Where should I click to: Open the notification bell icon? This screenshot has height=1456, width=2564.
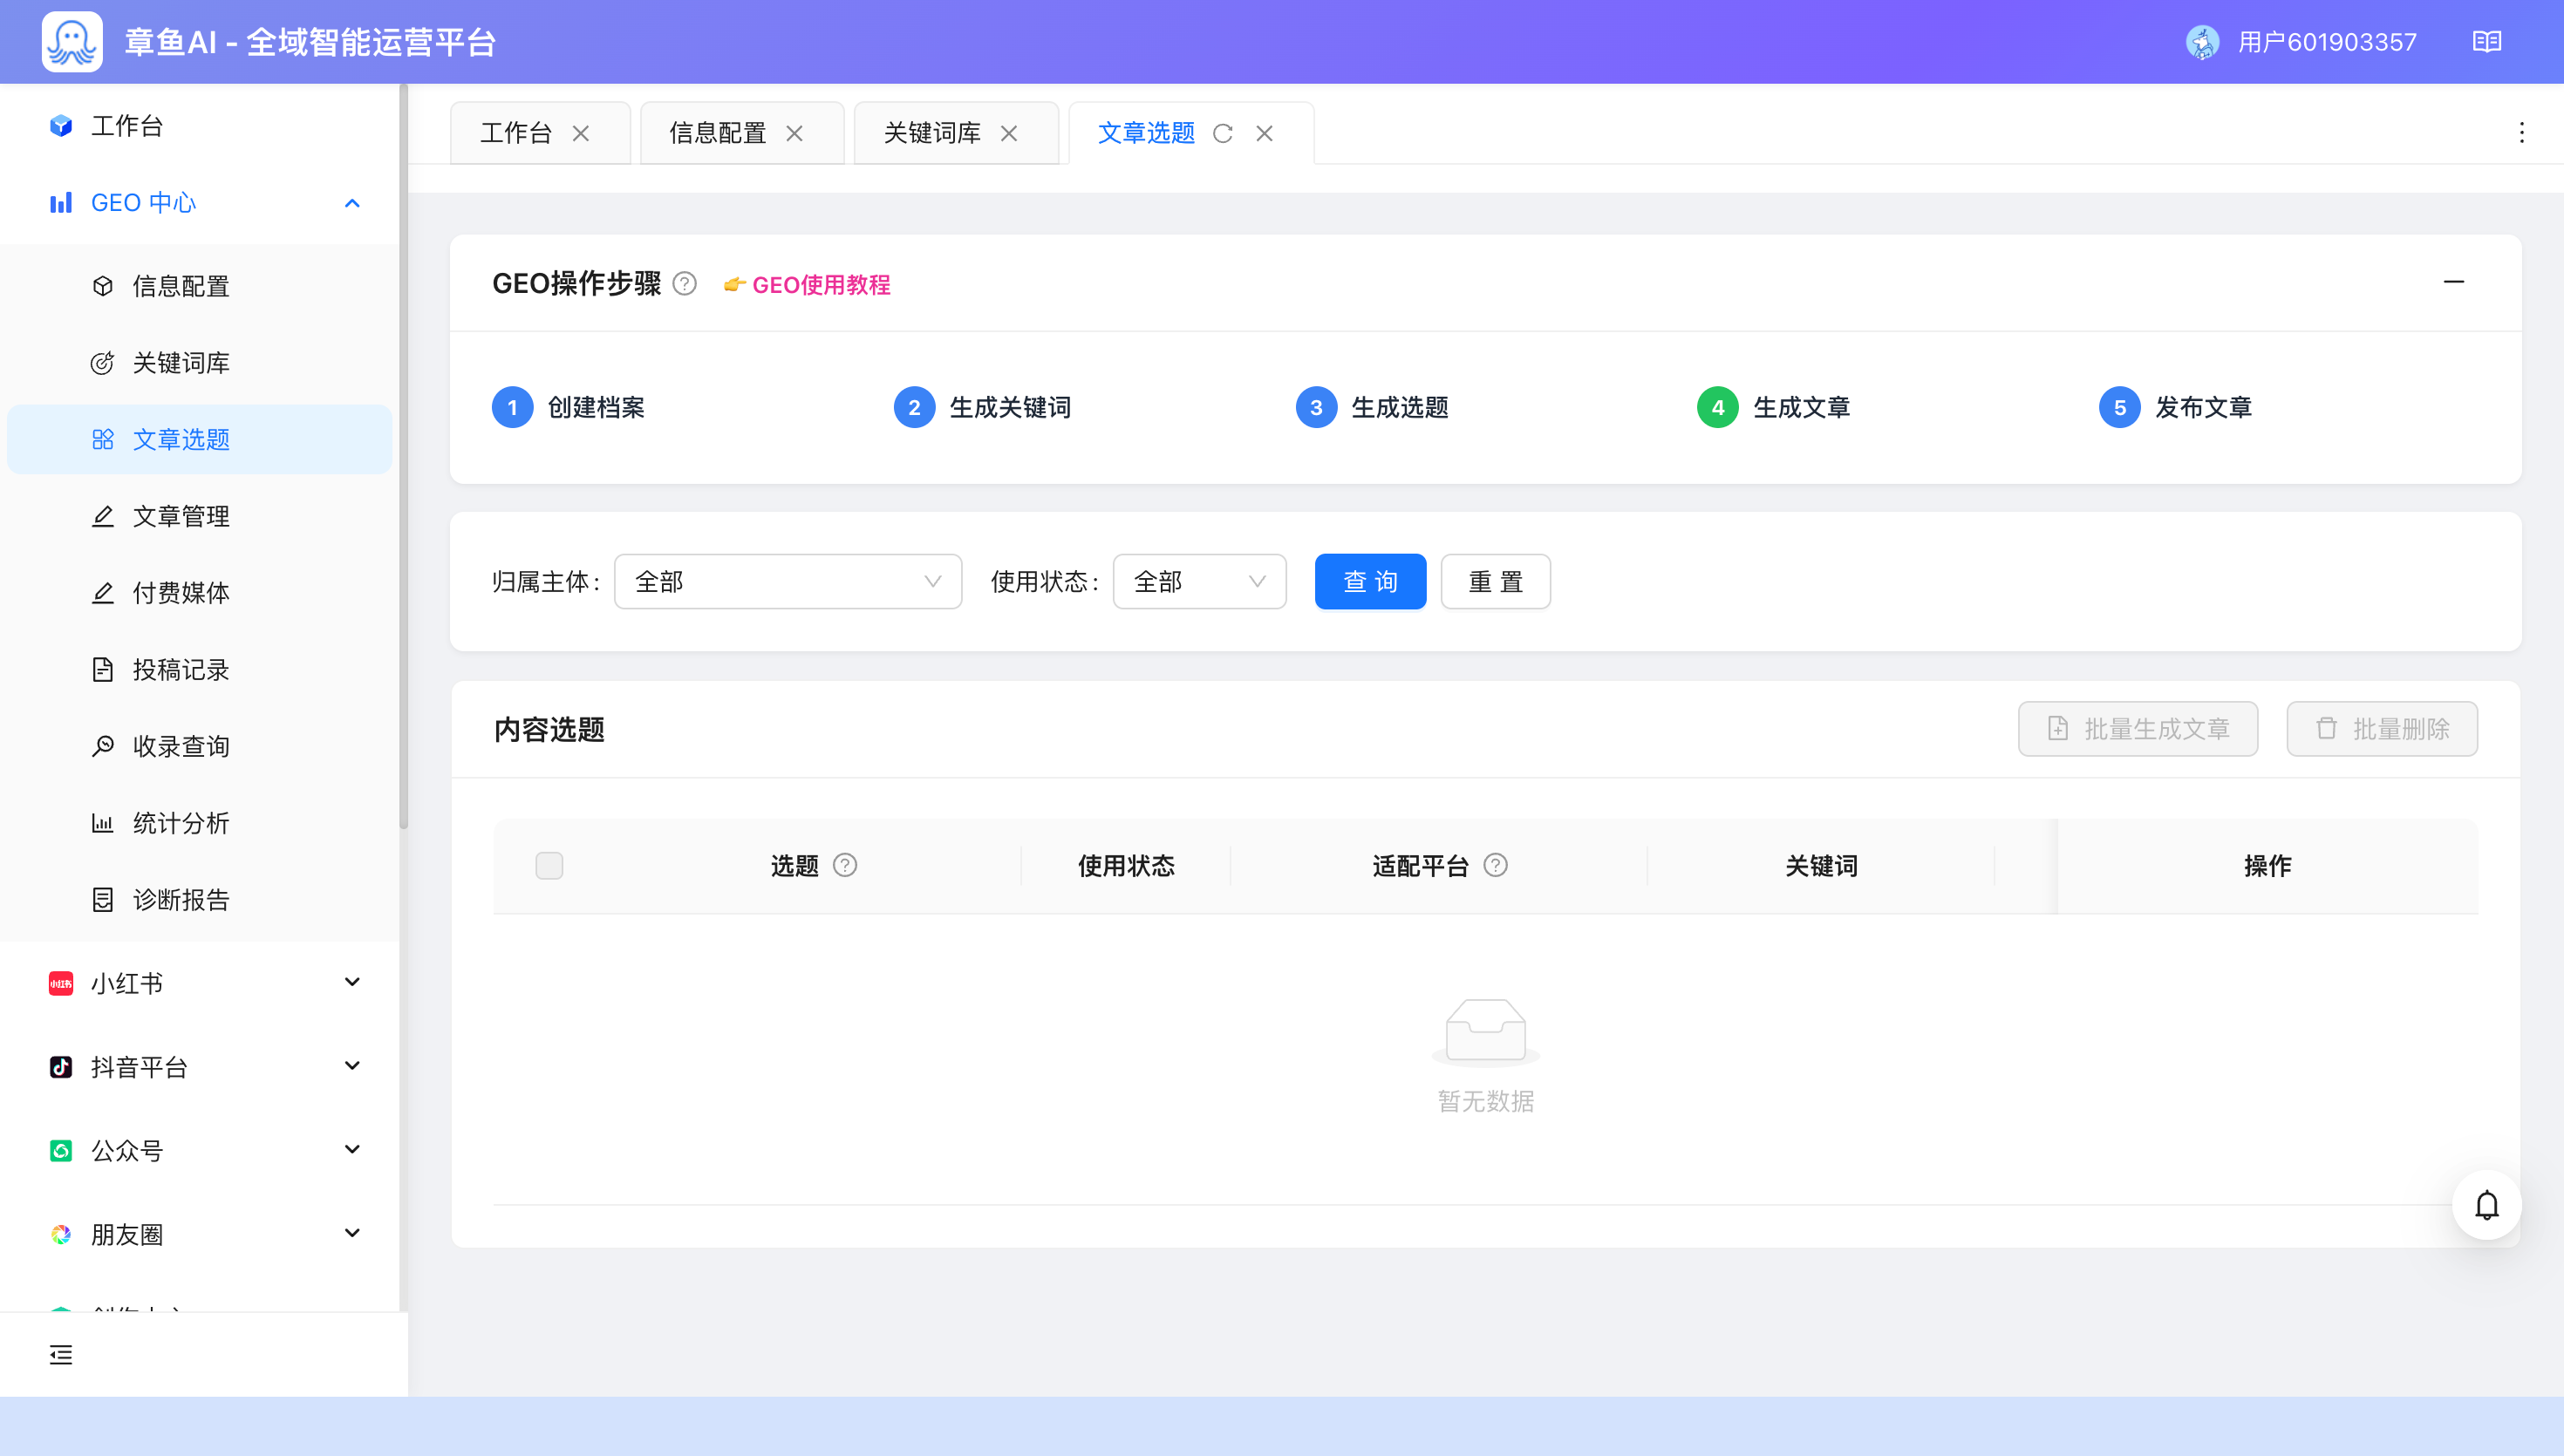[x=2486, y=1205]
